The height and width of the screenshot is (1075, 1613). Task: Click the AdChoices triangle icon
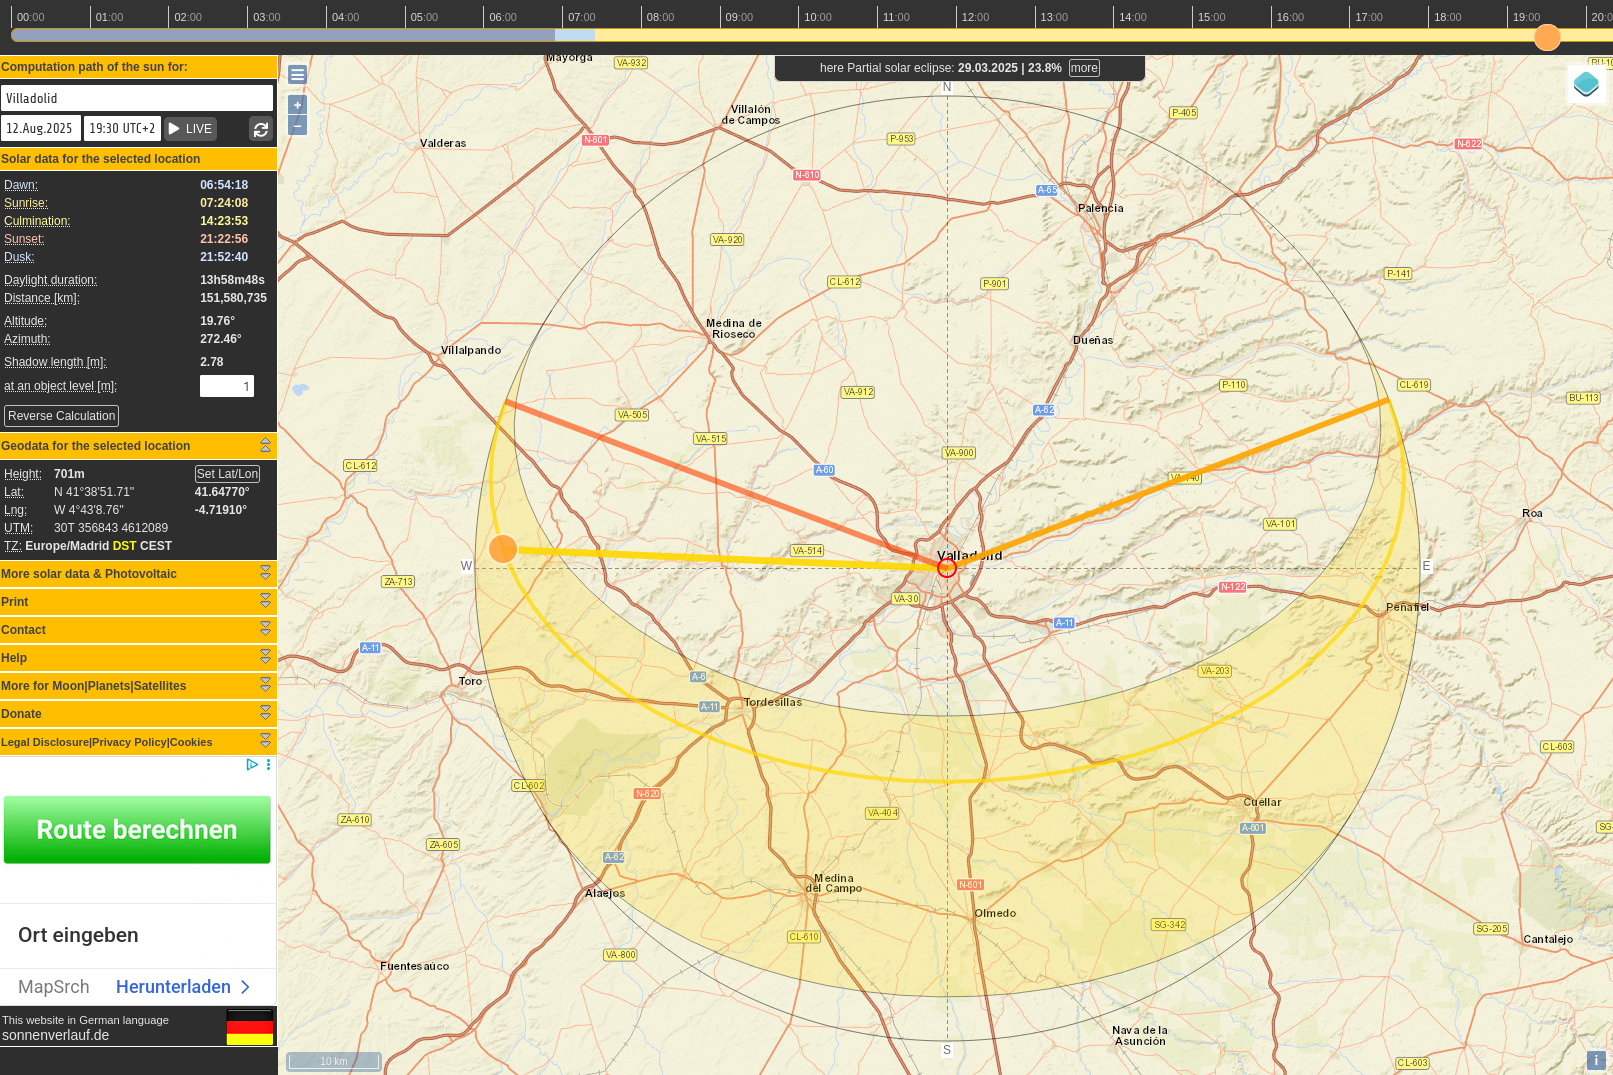click(x=252, y=764)
